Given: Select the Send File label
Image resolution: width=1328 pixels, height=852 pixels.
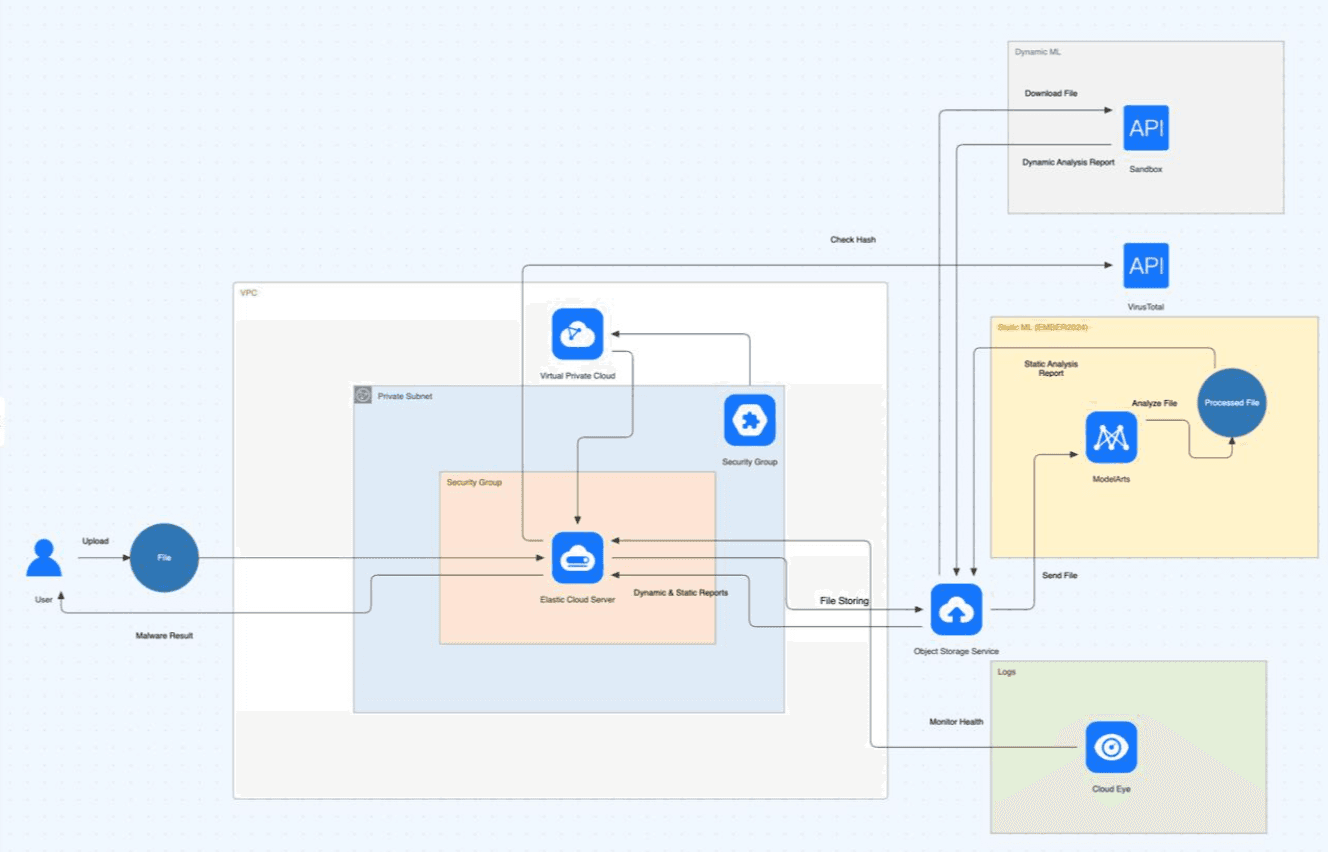Looking at the screenshot, I should [x=1059, y=576].
